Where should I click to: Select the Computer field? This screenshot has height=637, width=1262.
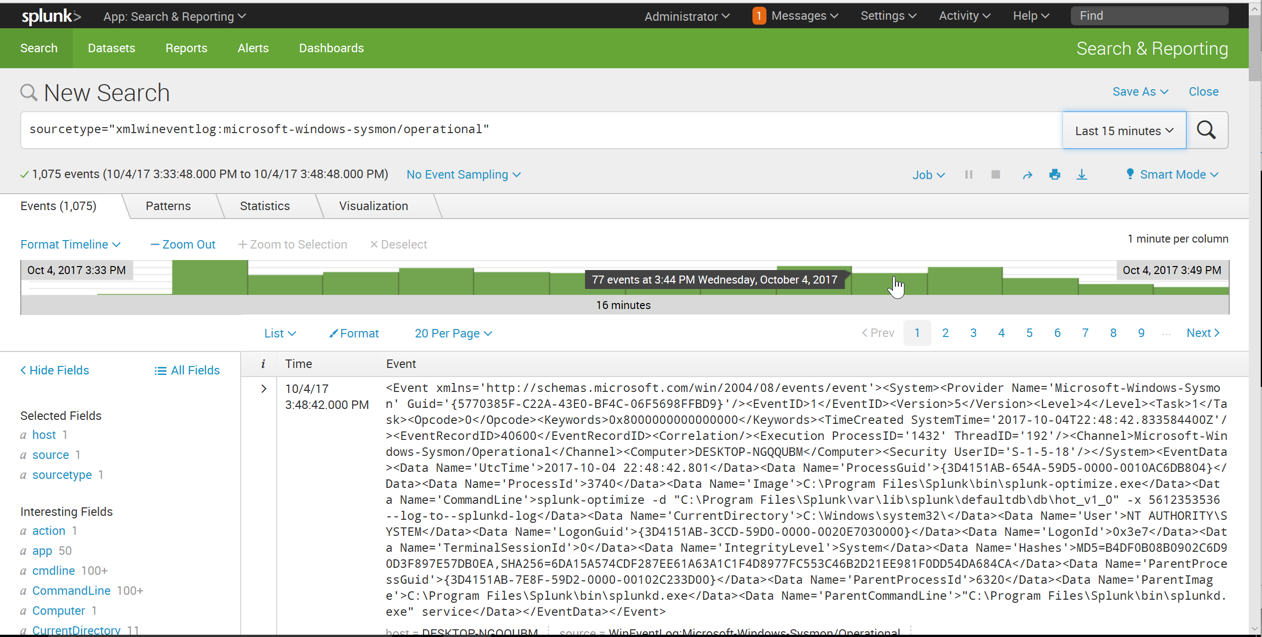(59, 611)
